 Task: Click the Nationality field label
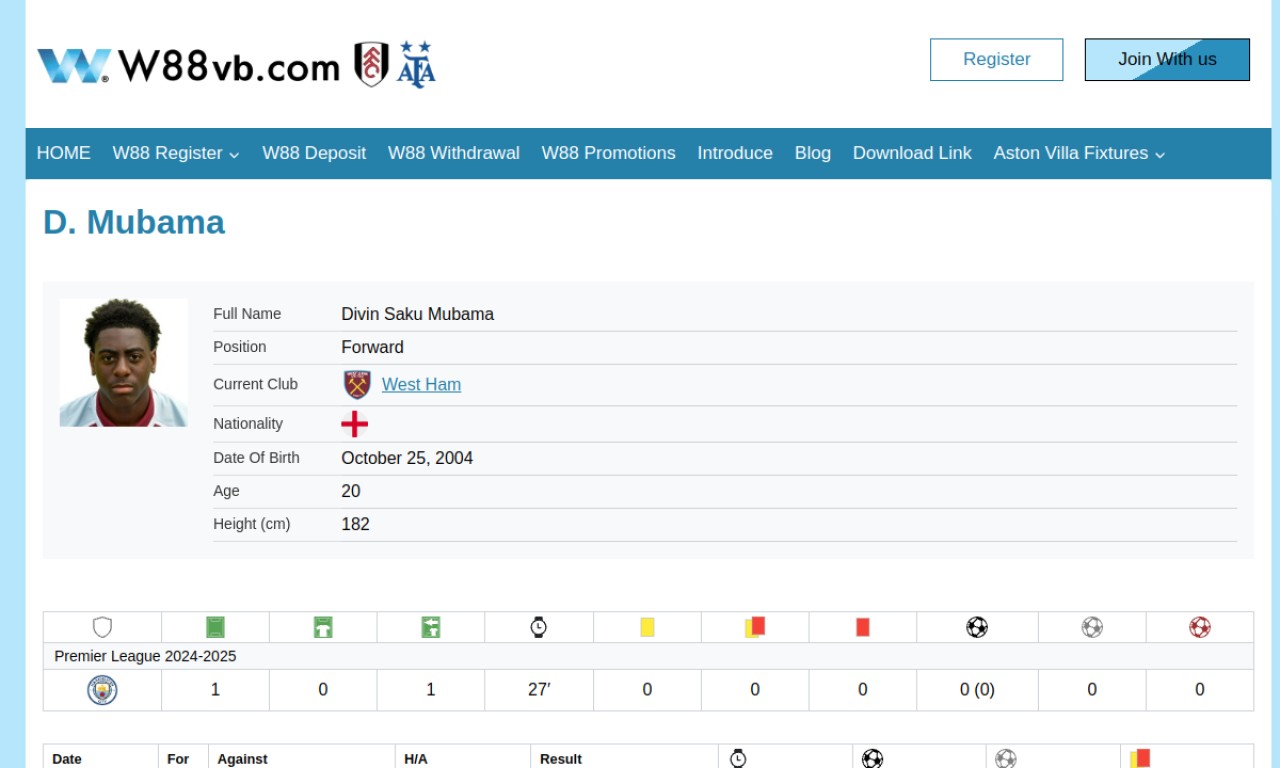click(x=248, y=424)
